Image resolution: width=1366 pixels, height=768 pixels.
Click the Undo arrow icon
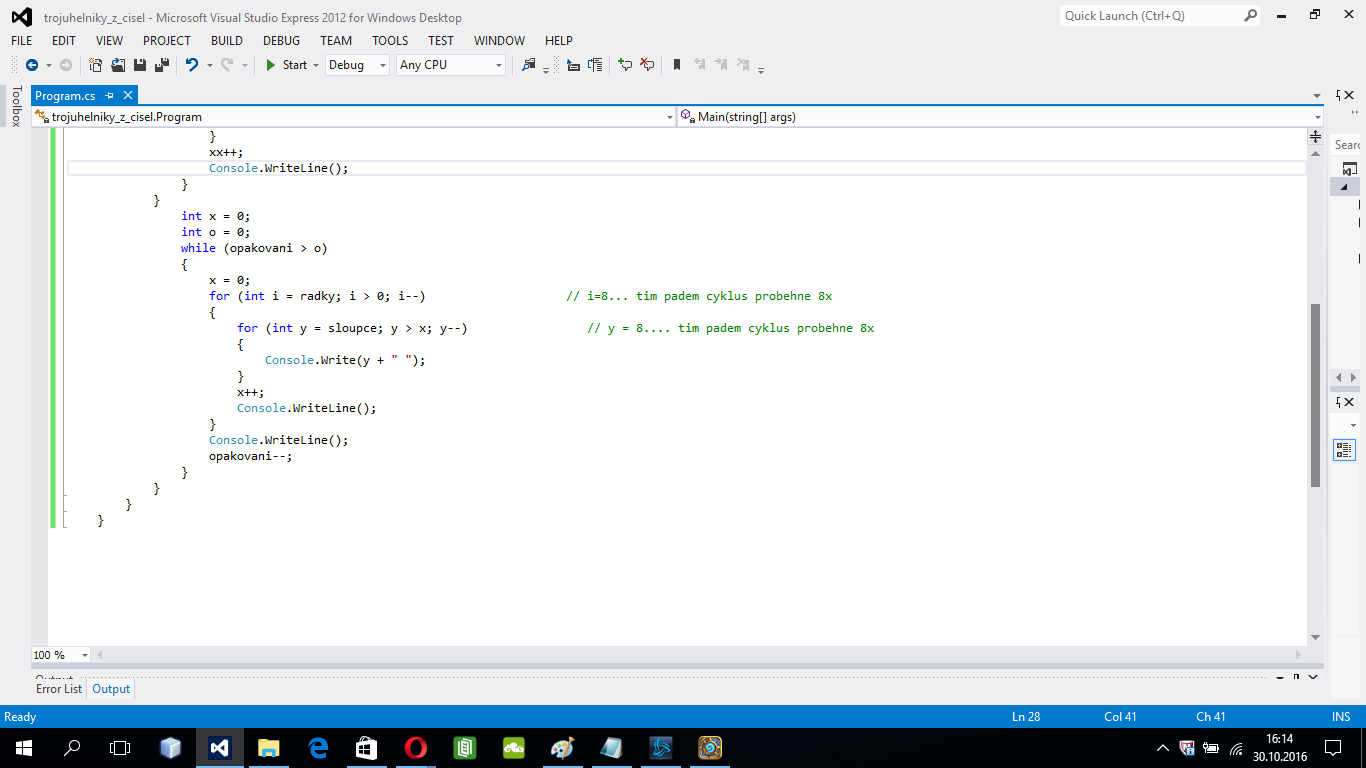coord(191,65)
